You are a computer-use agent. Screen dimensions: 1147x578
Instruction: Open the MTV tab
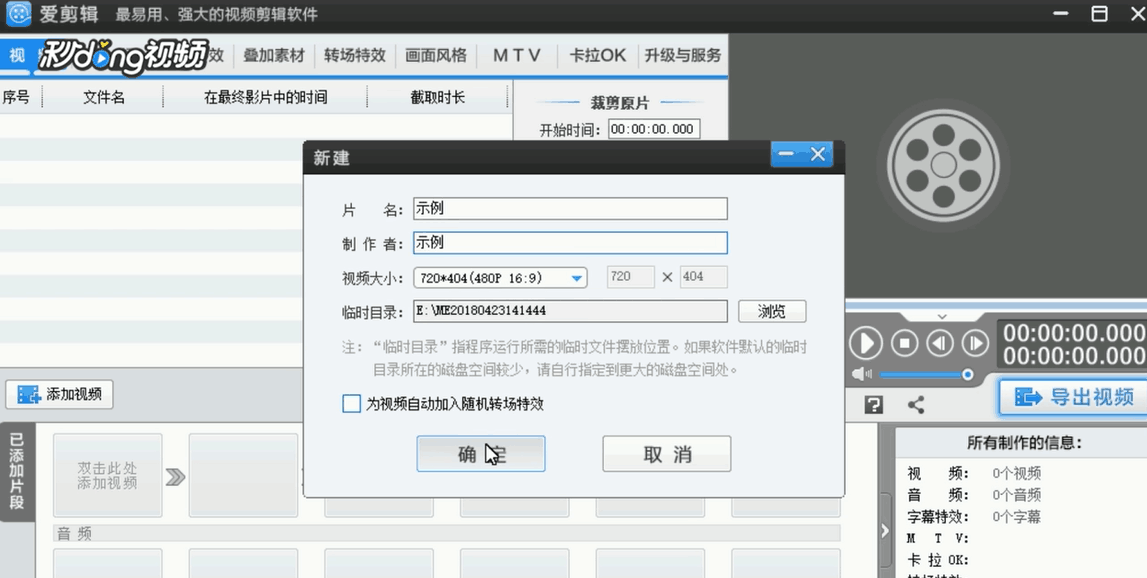tap(517, 56)
